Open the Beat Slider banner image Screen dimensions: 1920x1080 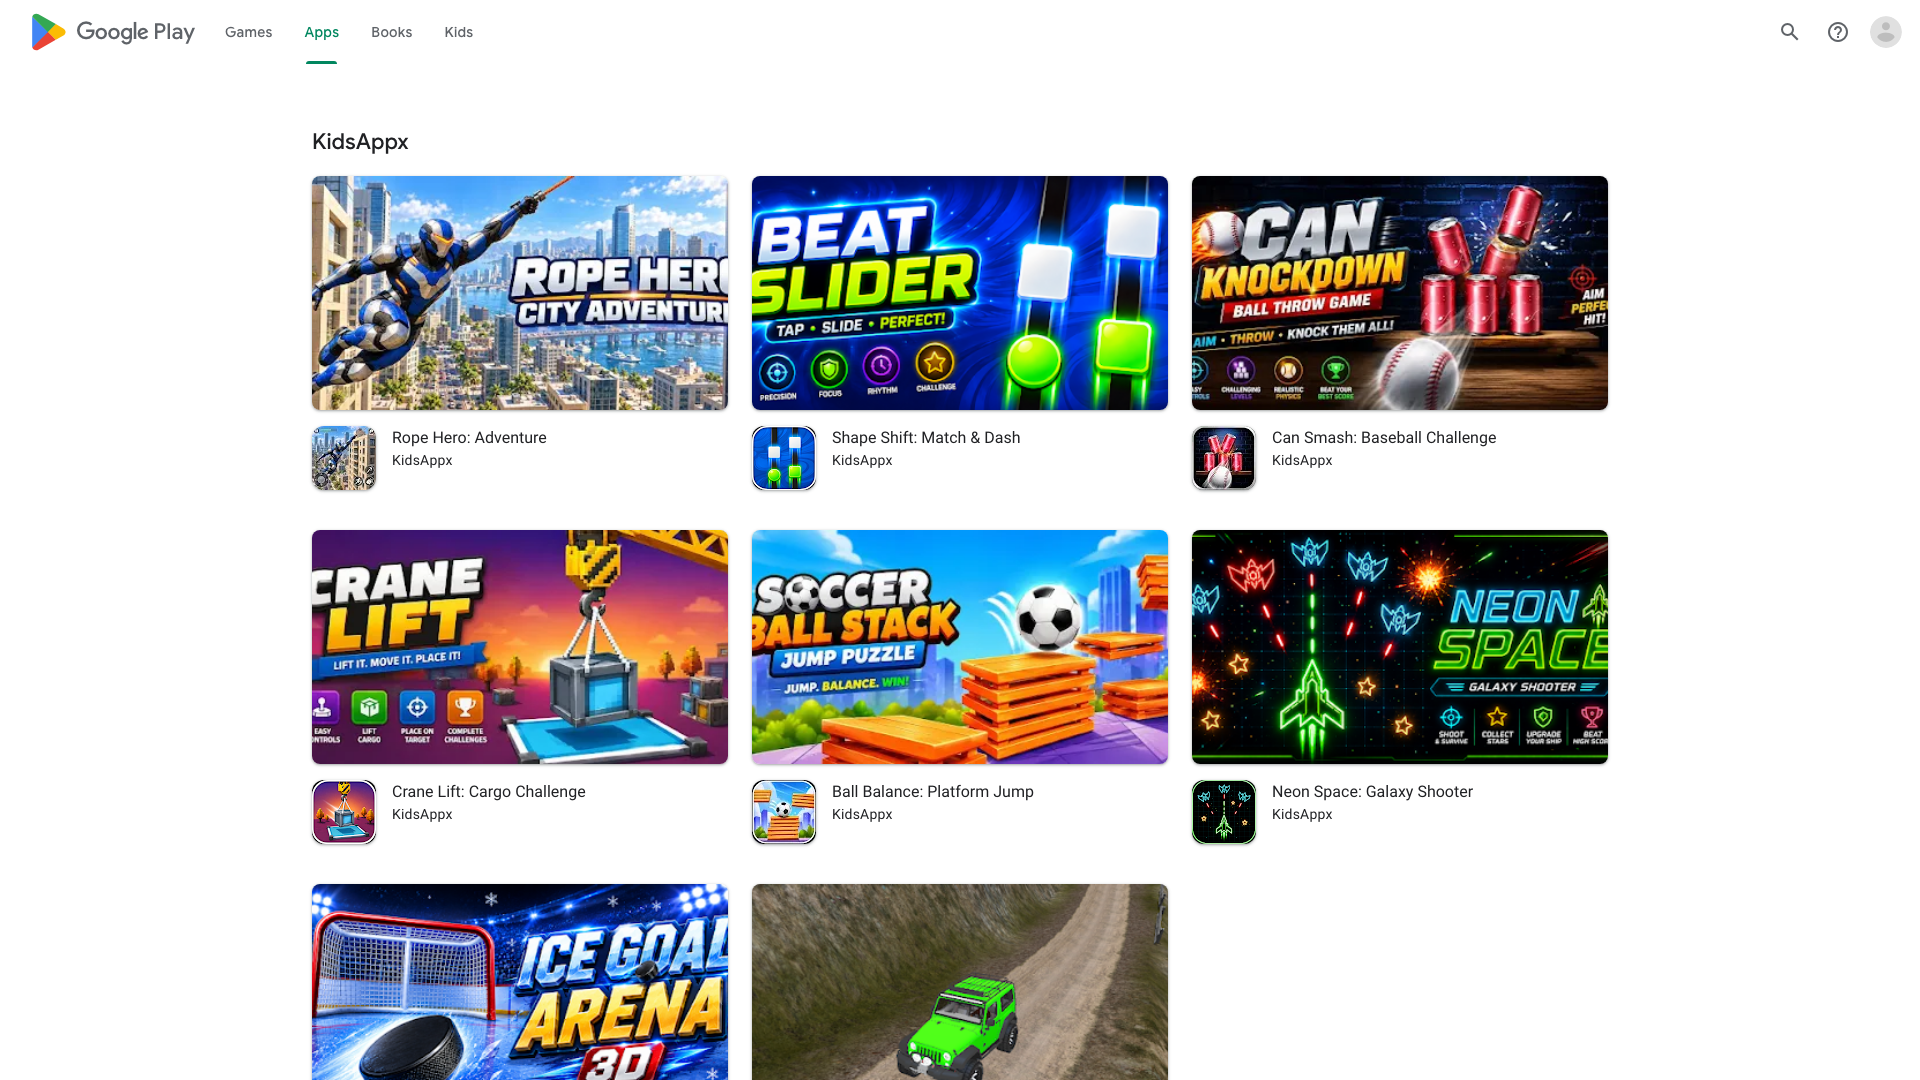(x=960, y=293)
